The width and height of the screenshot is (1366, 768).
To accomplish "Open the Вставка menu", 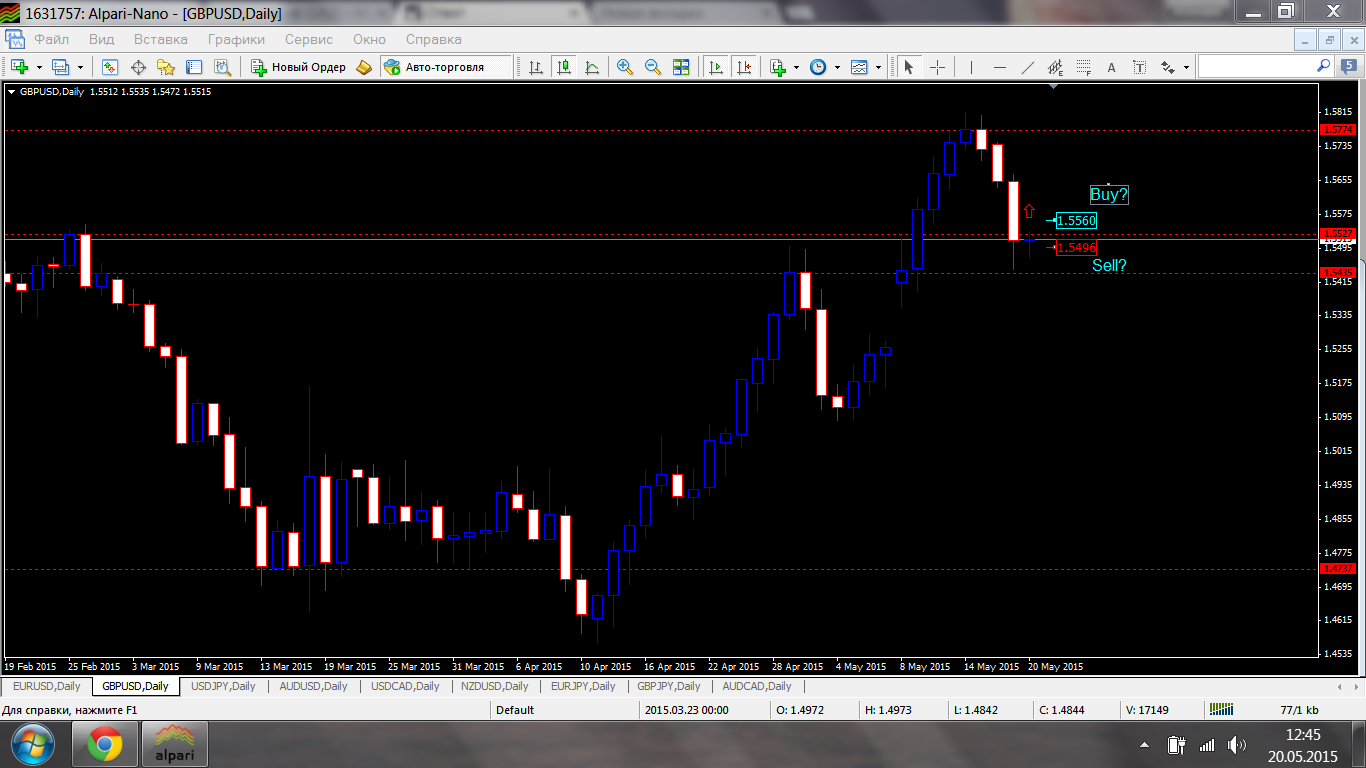I will (160, 39).
